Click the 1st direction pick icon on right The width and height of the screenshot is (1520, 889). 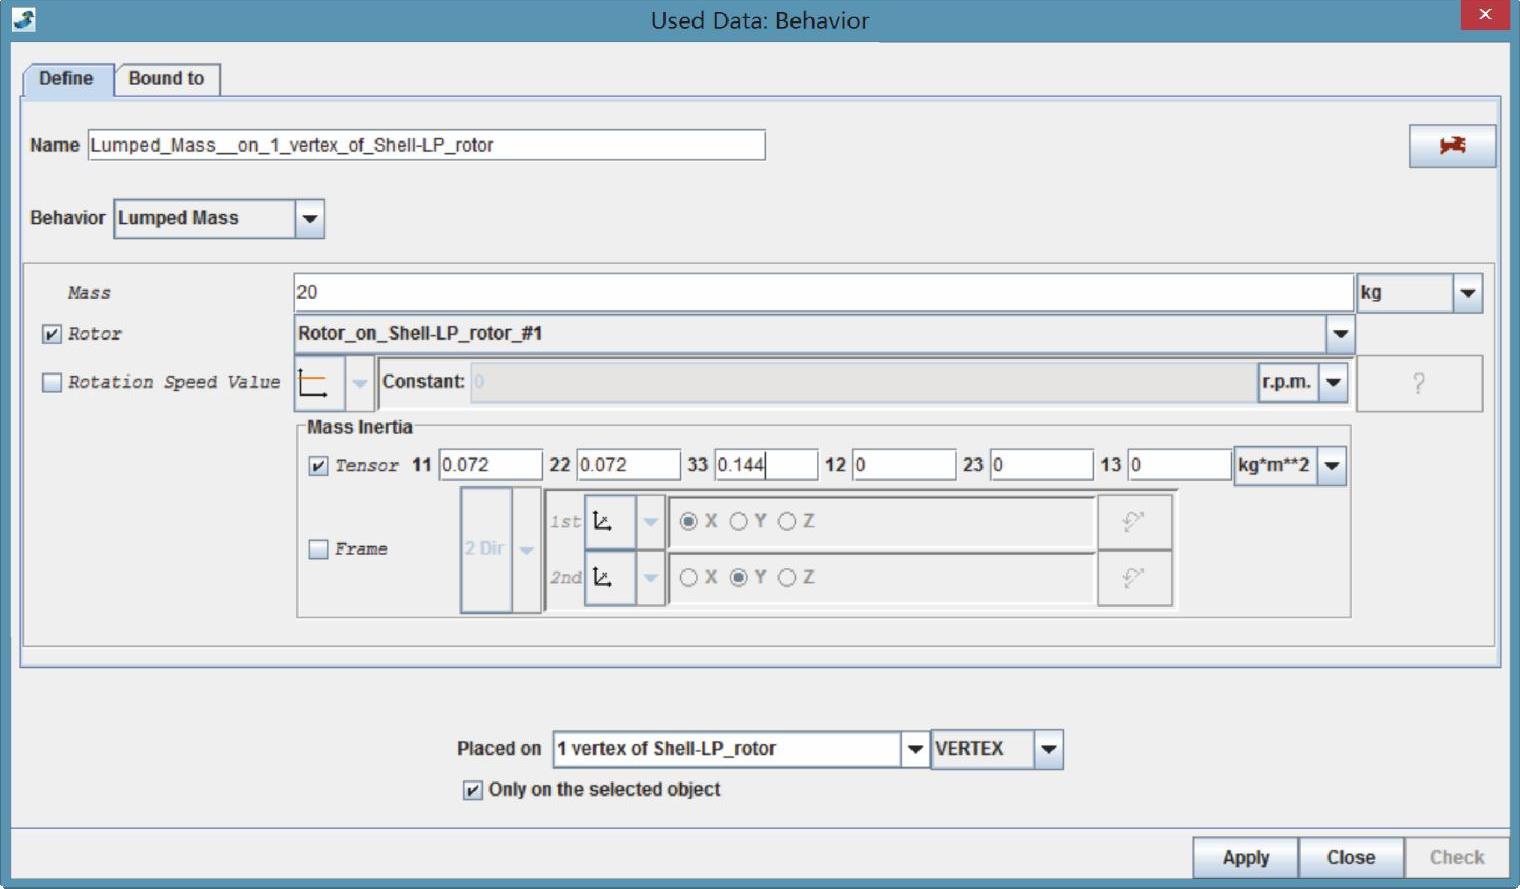1134,522
